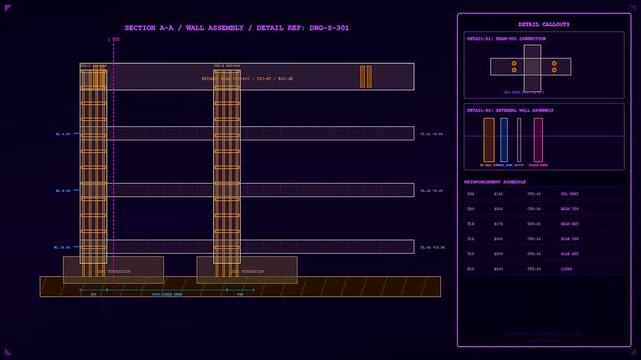Open the Detail-01 beam-col connection thumbnail
The height and width of the screenshot is (360, 641).
click(x=544, y=65)
